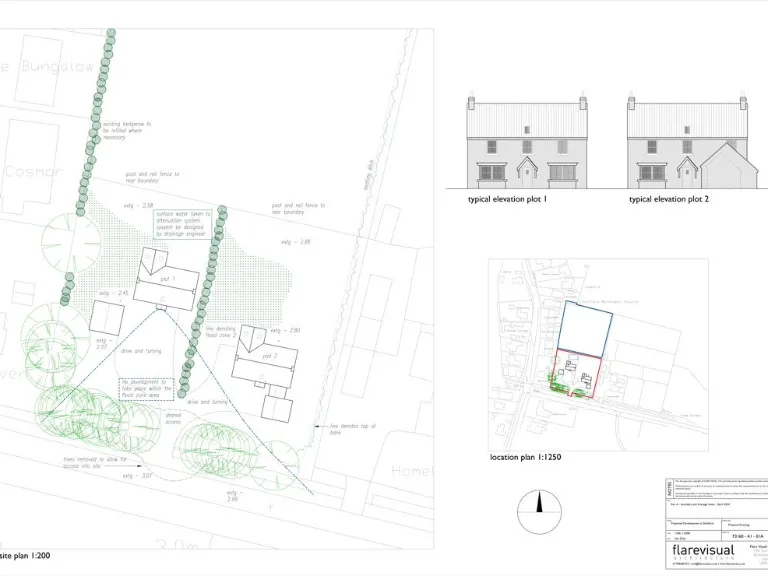Click the blue outlined field on location plan
This screenshot has height=576, width=768.
(x=585, y=327)
